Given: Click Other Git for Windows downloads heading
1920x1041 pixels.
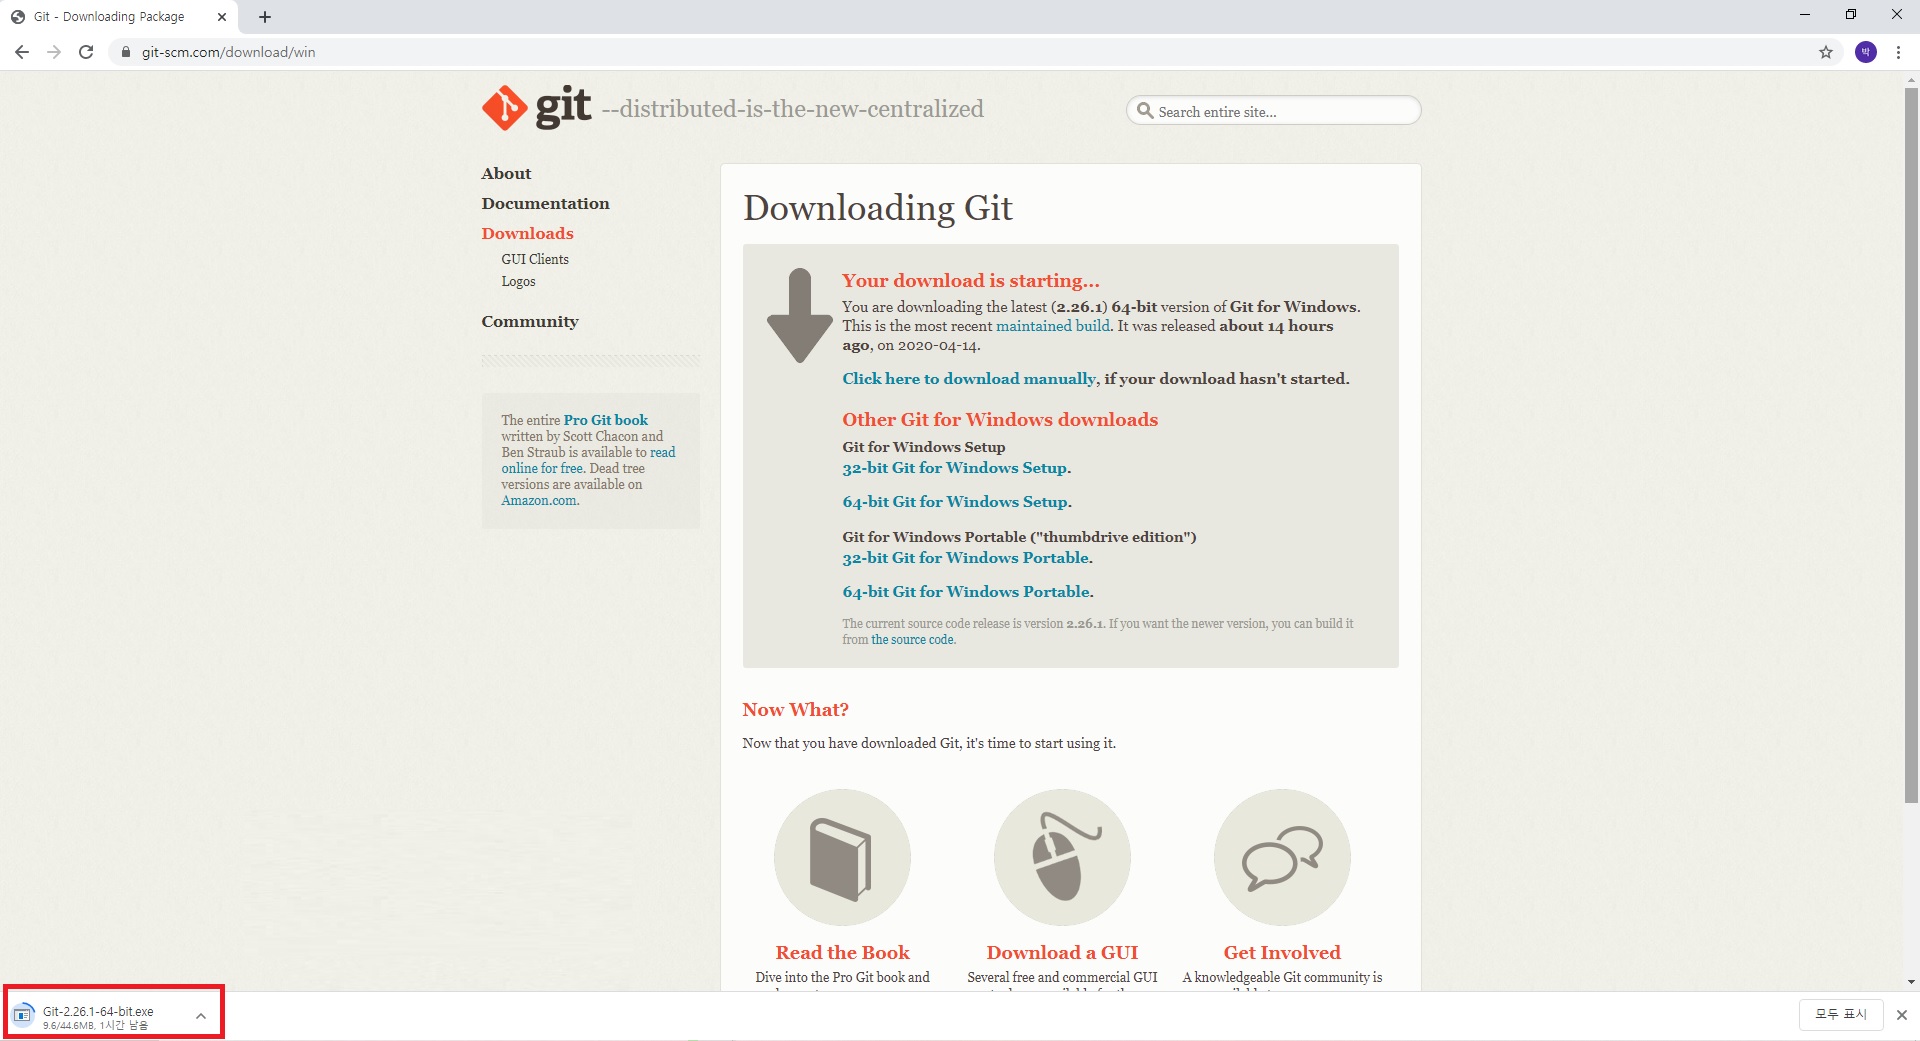Looking at the screenshot, I should pos(1000,420).
